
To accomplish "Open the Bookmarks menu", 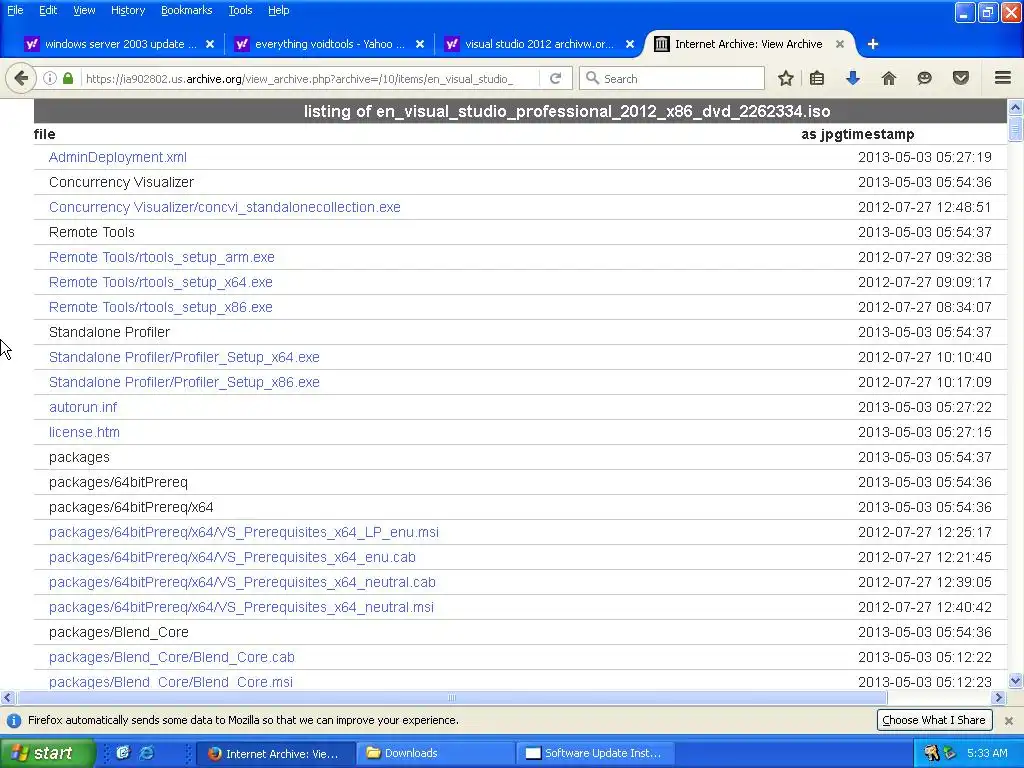I will pos(186,10).
